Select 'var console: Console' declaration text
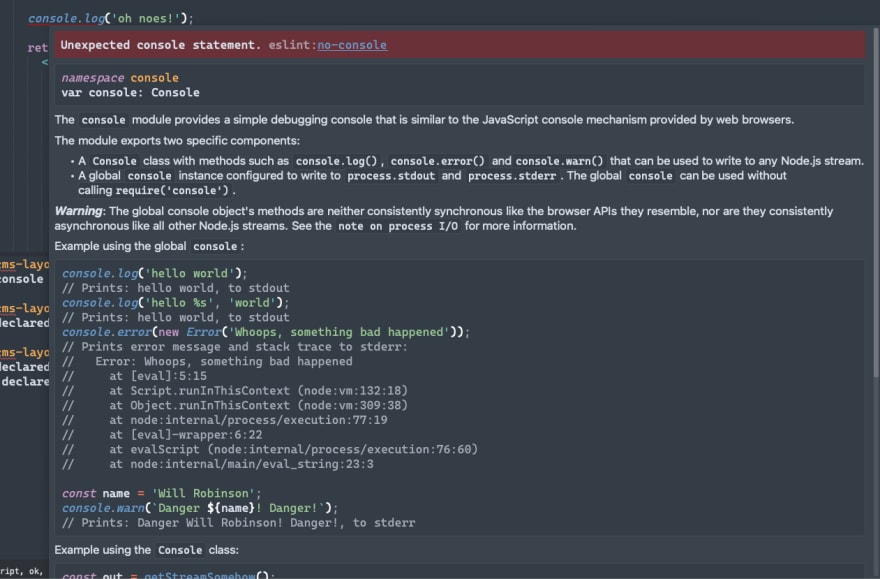This screenshot has height=579, width=880. click(x=130, y=93)
